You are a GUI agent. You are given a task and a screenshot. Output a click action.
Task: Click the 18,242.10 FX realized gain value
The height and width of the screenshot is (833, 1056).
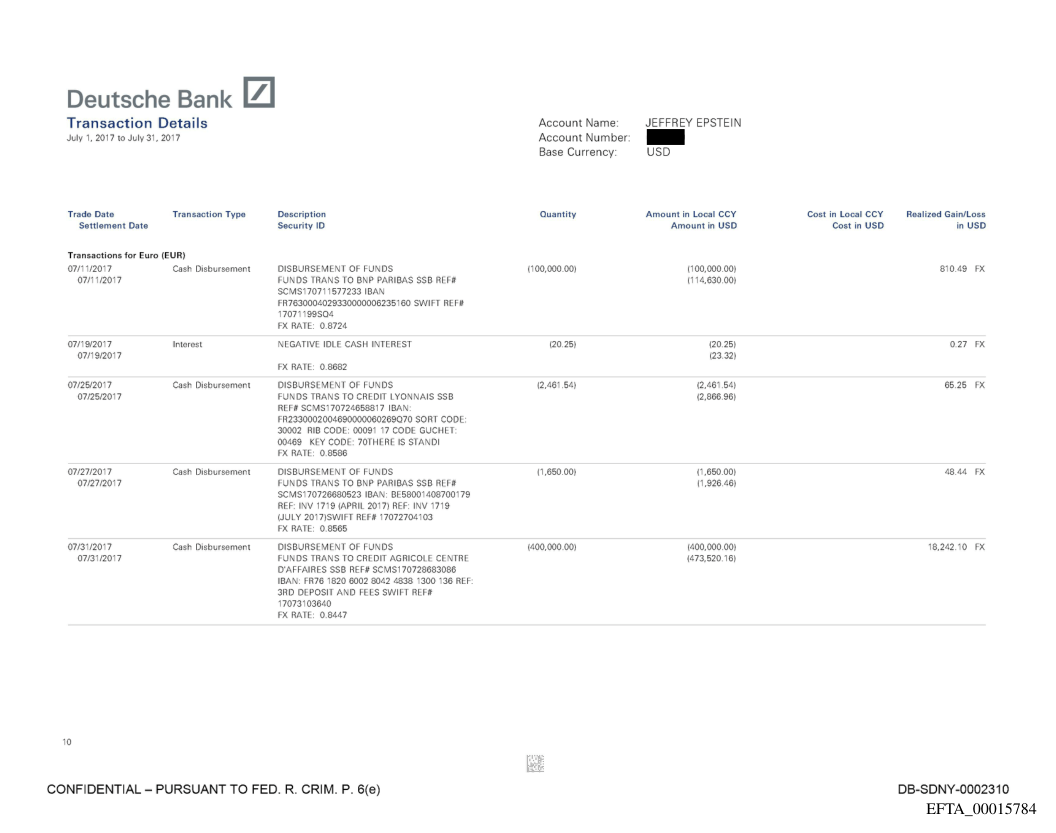945,547
